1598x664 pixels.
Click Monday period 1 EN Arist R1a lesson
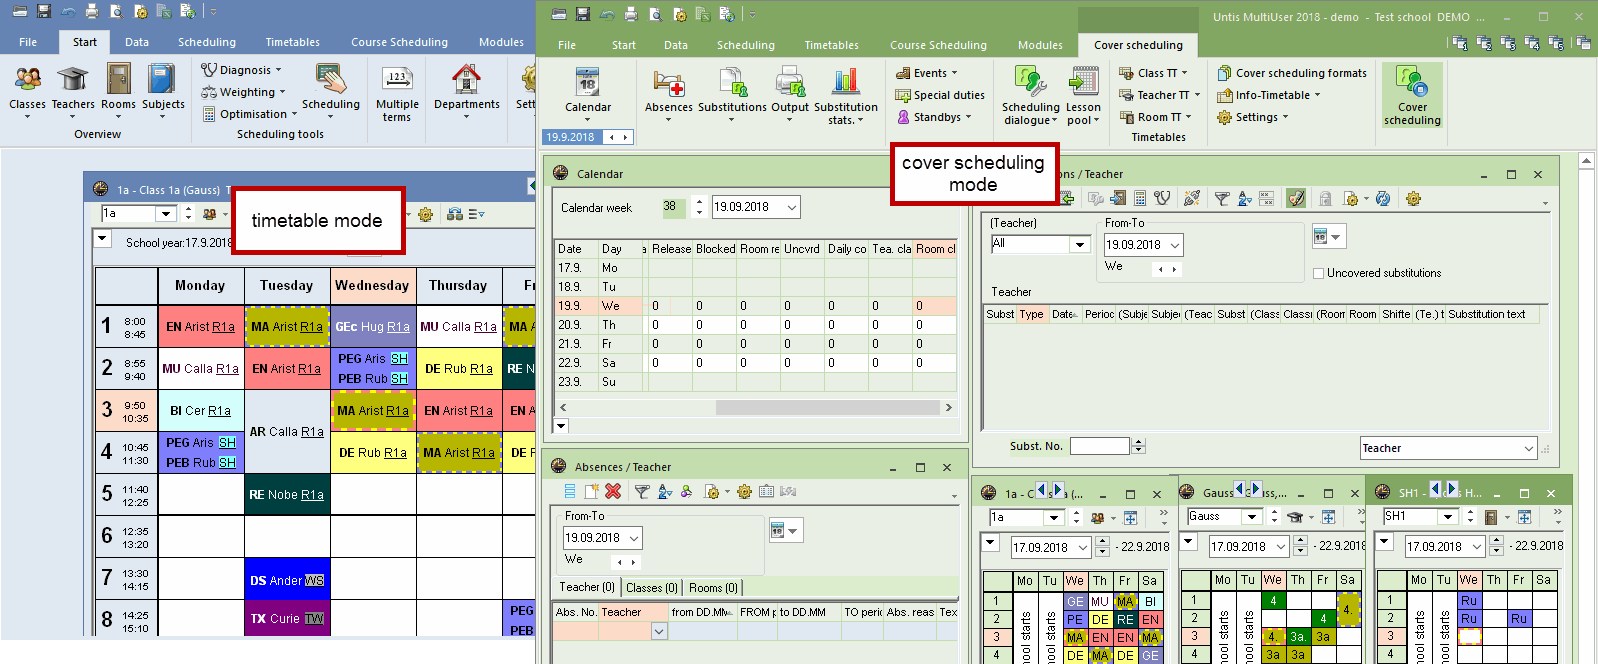200,326
